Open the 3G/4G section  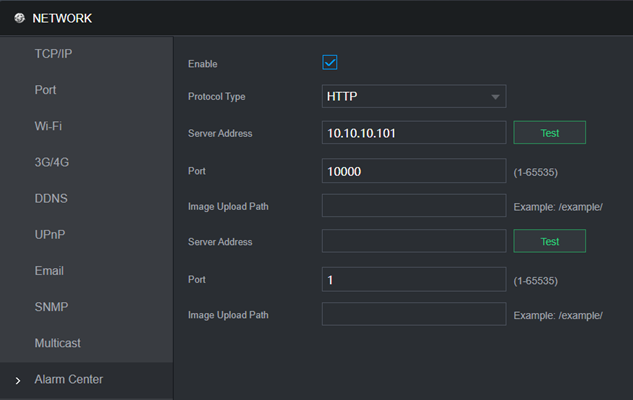pos(51,162)
